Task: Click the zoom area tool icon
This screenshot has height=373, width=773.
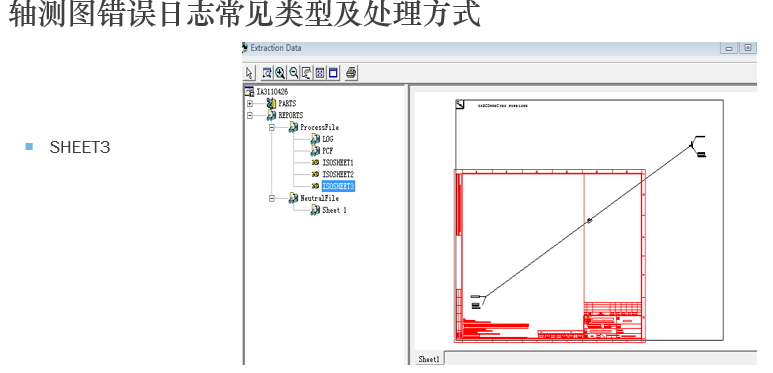Action: click(x=267, y=73)
